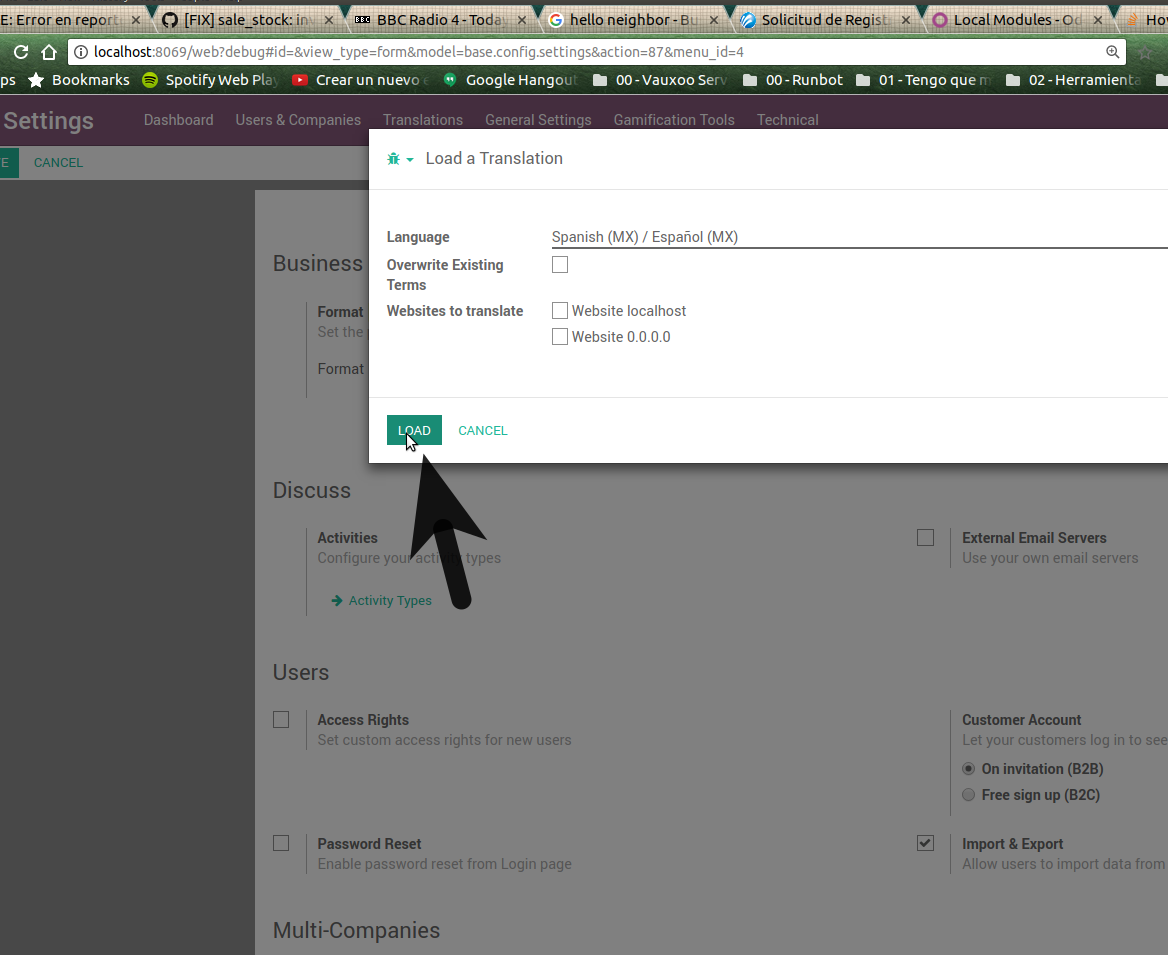Open 02 - Herramienta bookmark folder
The image size is (1168, 955).
[1073, 80]
